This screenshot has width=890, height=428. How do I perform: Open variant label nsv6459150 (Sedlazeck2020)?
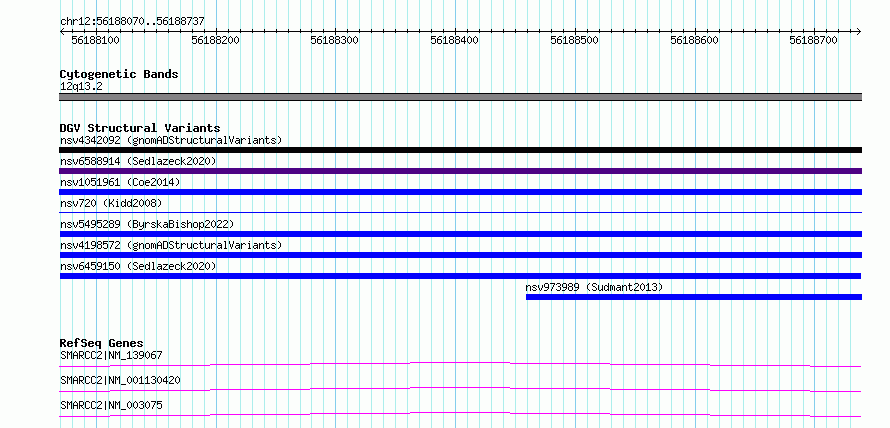[x=138, y=266]
